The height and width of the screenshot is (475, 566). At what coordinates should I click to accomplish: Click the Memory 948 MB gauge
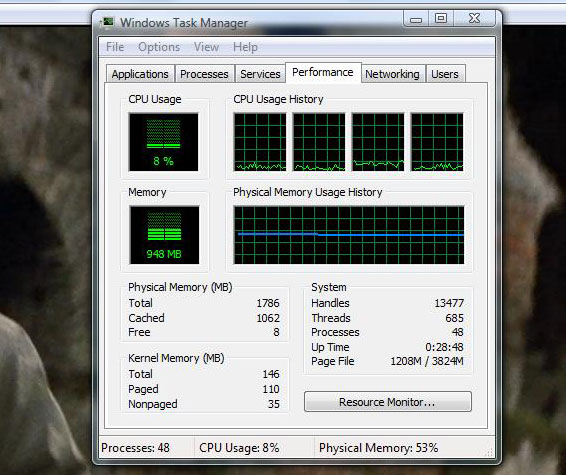pos(164,235)
